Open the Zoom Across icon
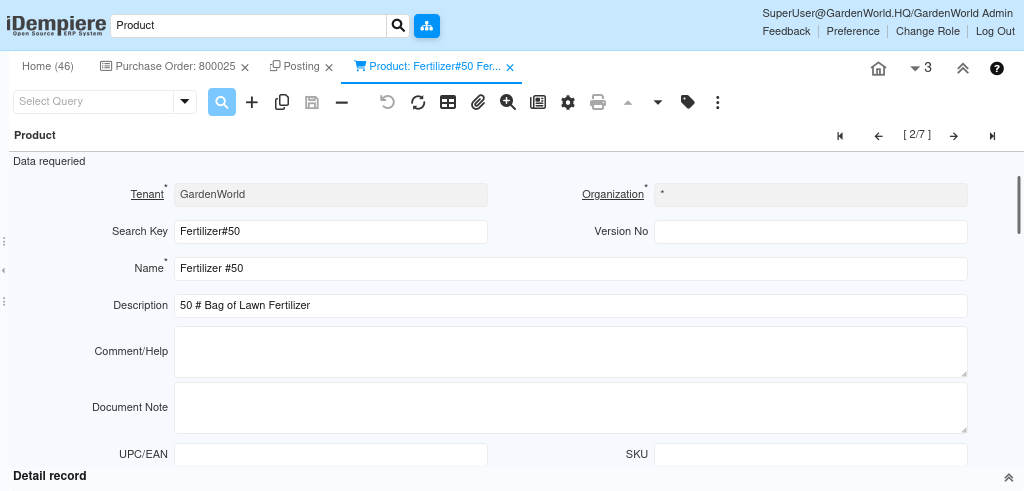 click(508, 102)
